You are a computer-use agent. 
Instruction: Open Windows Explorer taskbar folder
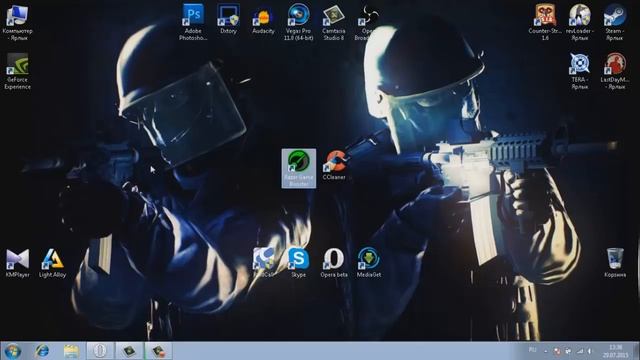(x=71, y=351)
